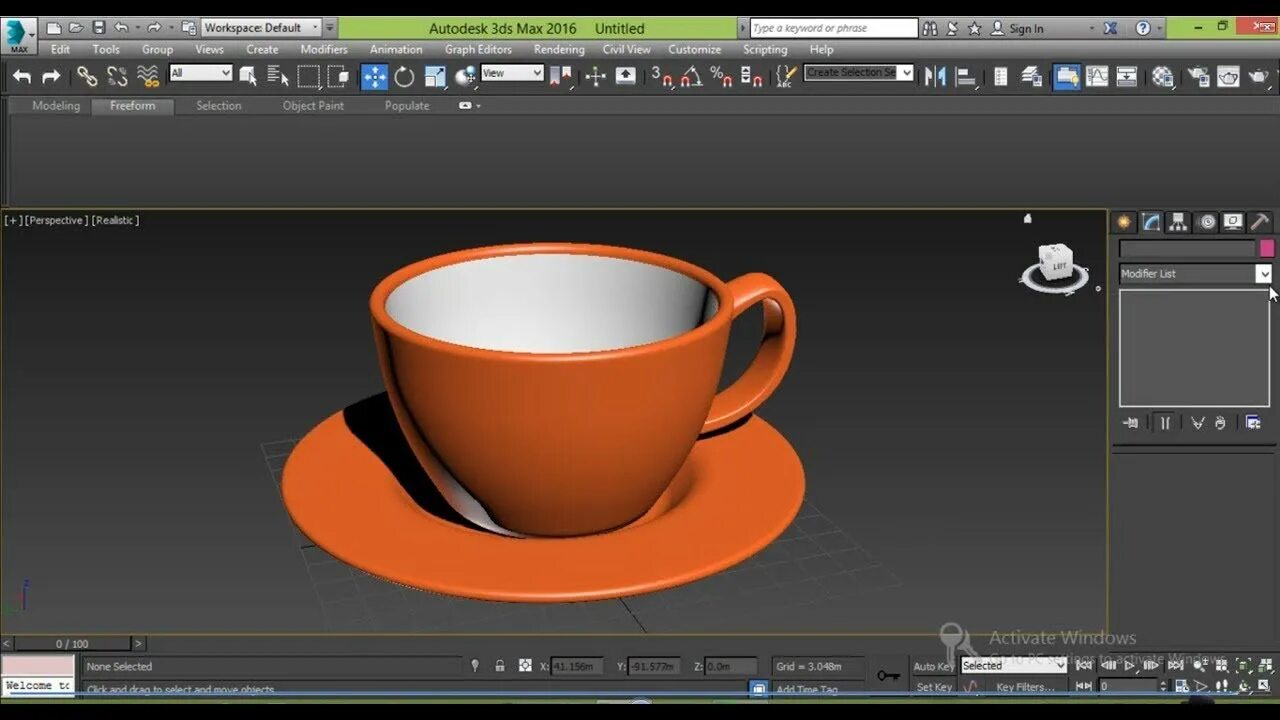The height and width of the screenshot is (720, 1280).
Task: Open the Workspace: Default dropdown
Action: coord(262,28)
